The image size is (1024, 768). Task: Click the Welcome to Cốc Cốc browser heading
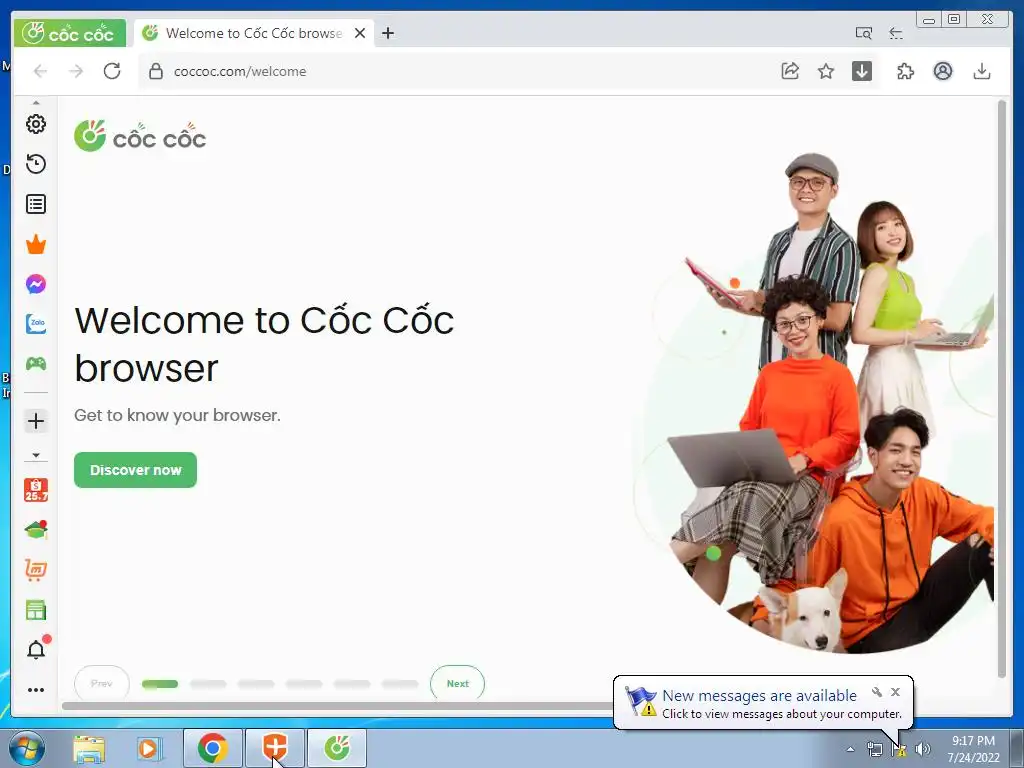(264, 344)
